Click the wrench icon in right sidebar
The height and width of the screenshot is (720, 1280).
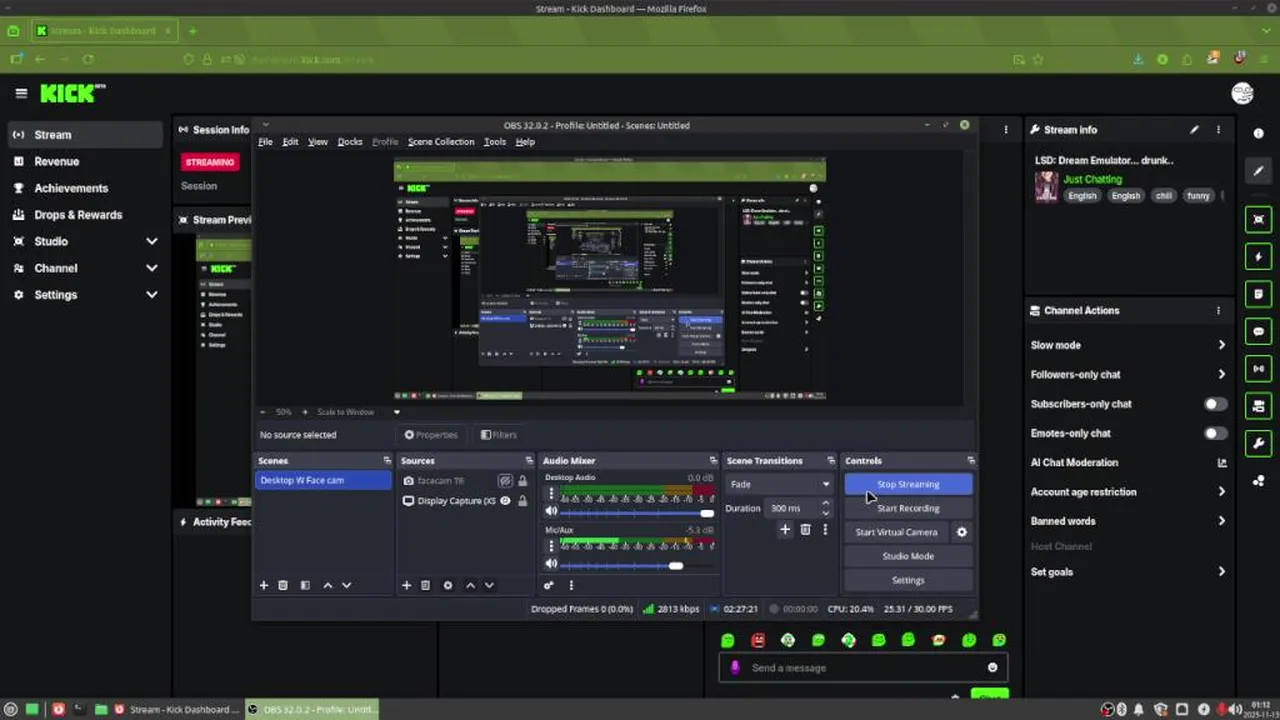(x=1258, y=443)
